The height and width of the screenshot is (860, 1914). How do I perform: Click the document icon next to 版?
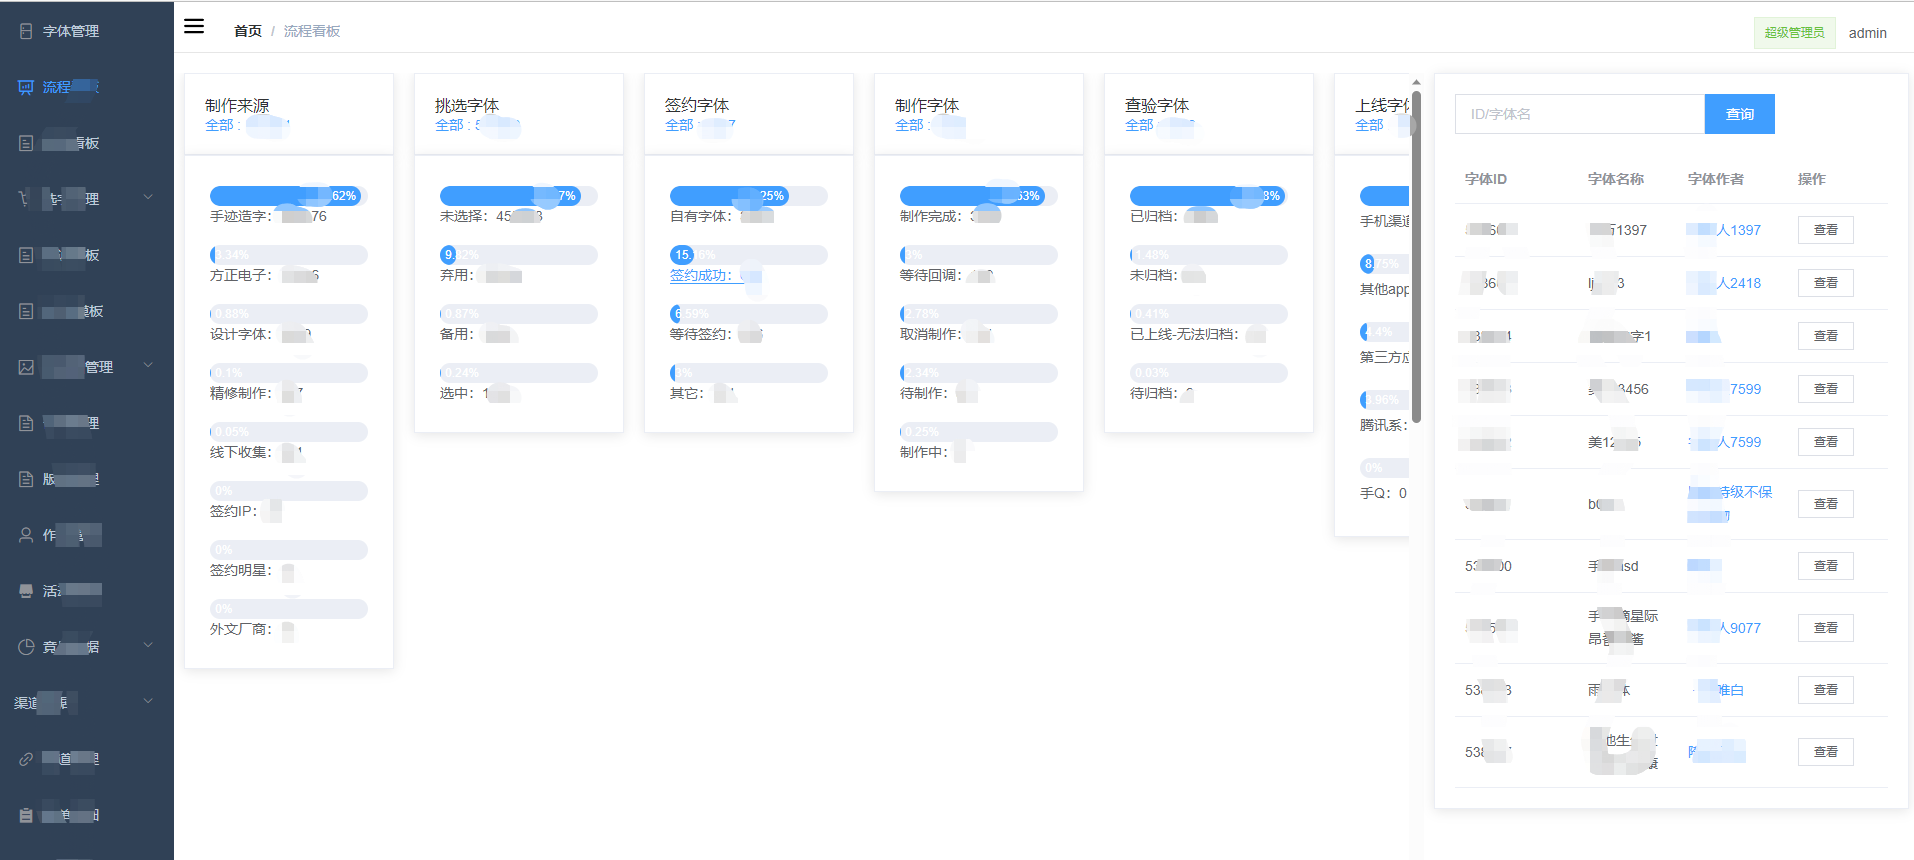pyautogui.click(x=26, y=479)
